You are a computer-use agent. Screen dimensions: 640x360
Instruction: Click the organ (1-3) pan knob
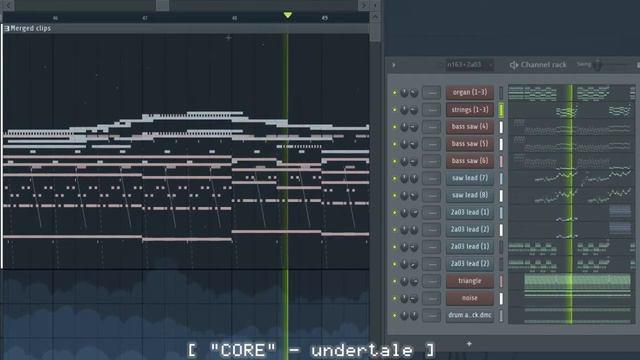[404, 93]
